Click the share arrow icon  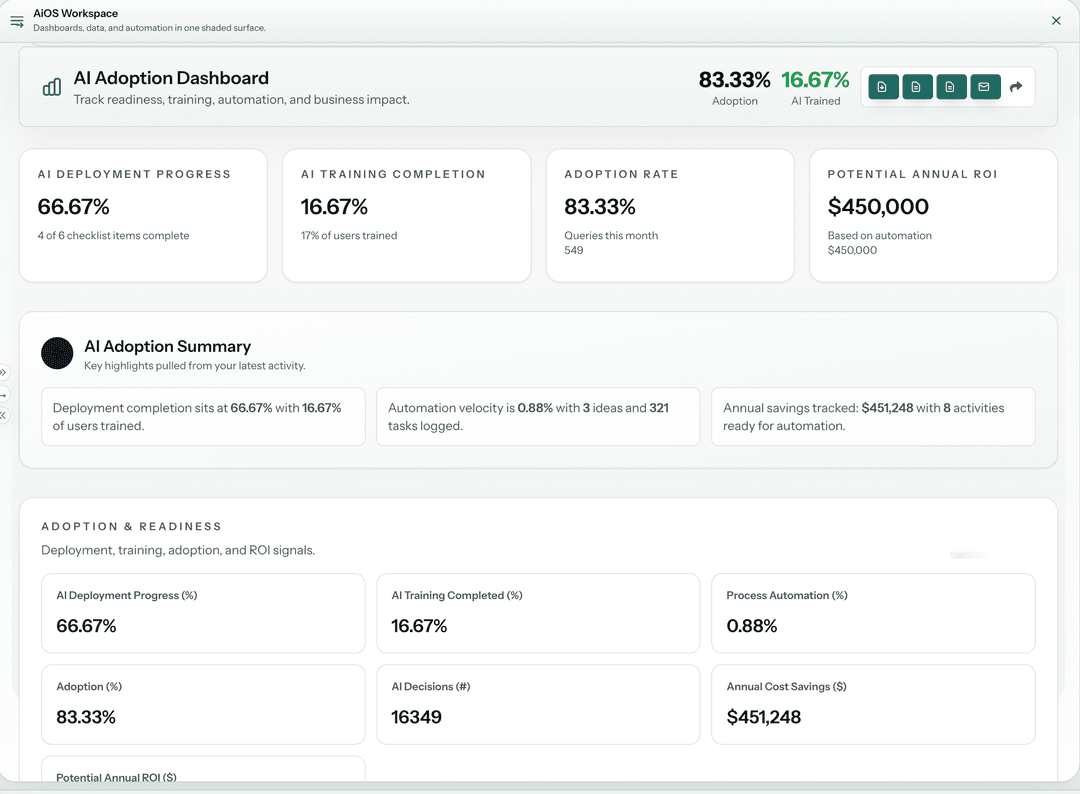point(1016,87)
